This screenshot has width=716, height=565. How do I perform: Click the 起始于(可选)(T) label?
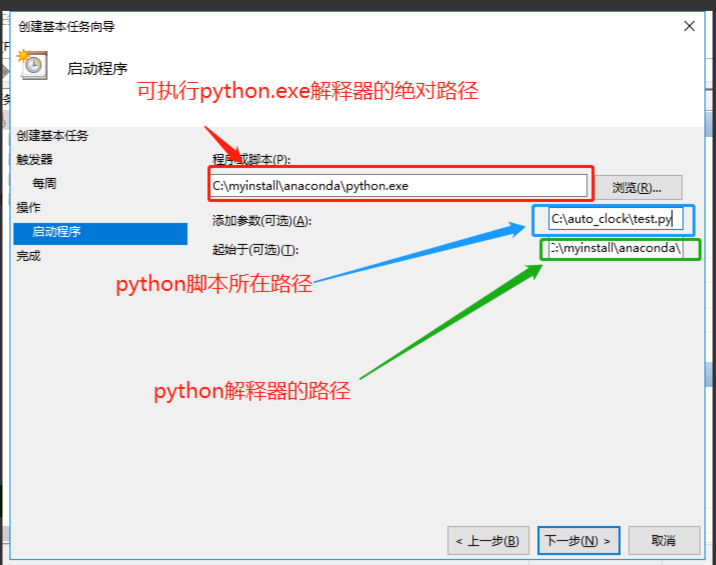click(256, 250)
